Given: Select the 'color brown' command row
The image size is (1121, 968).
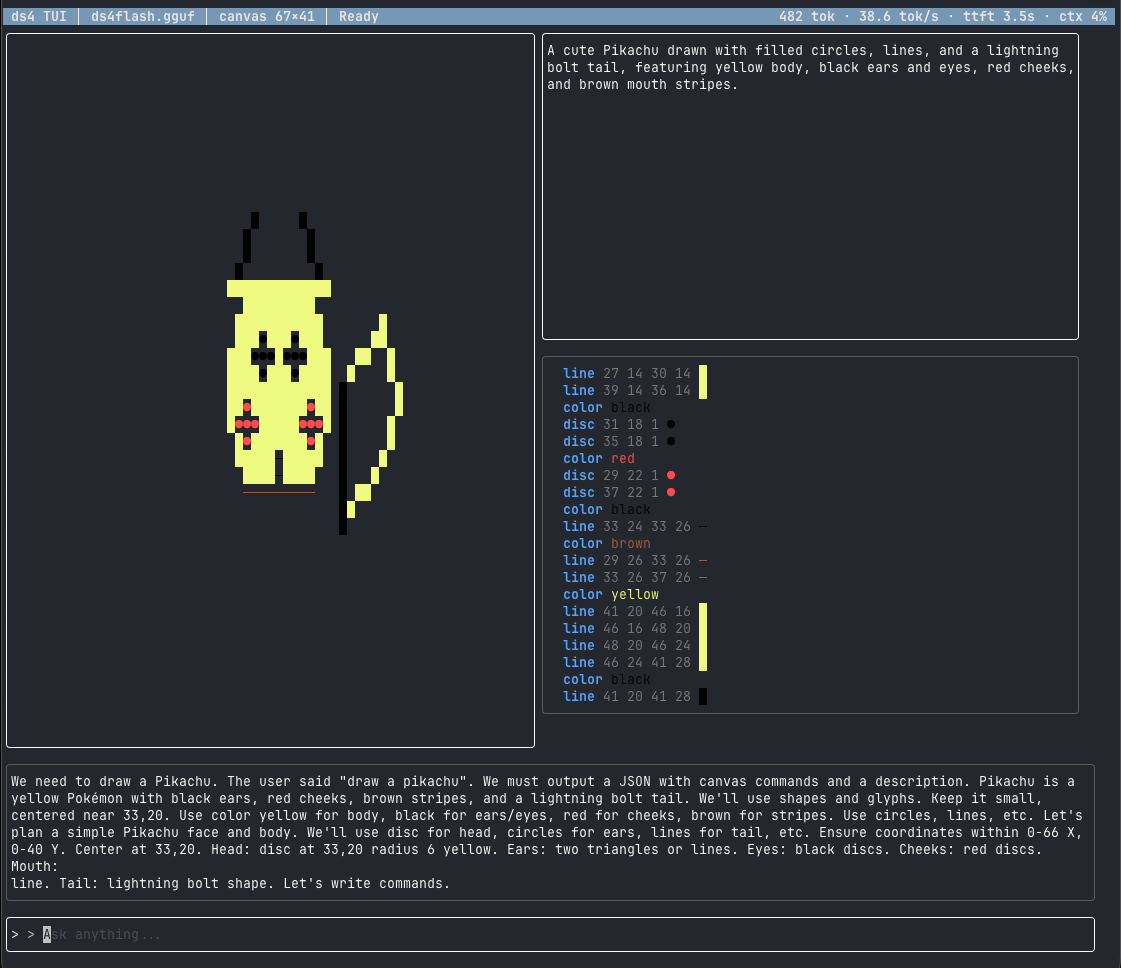Looking at the screenshot, I should tap(606, 543).
